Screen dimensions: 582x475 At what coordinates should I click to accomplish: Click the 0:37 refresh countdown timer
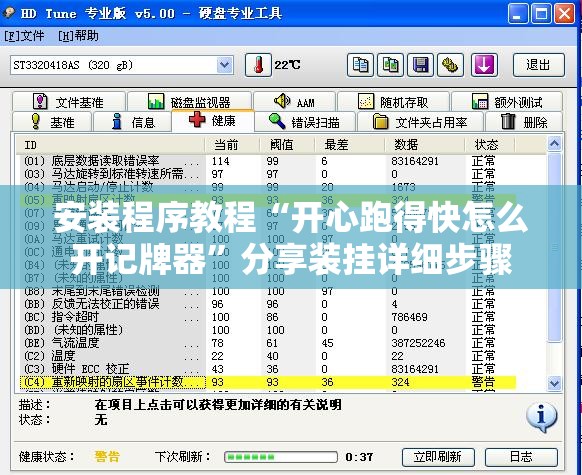click(359, 457)
